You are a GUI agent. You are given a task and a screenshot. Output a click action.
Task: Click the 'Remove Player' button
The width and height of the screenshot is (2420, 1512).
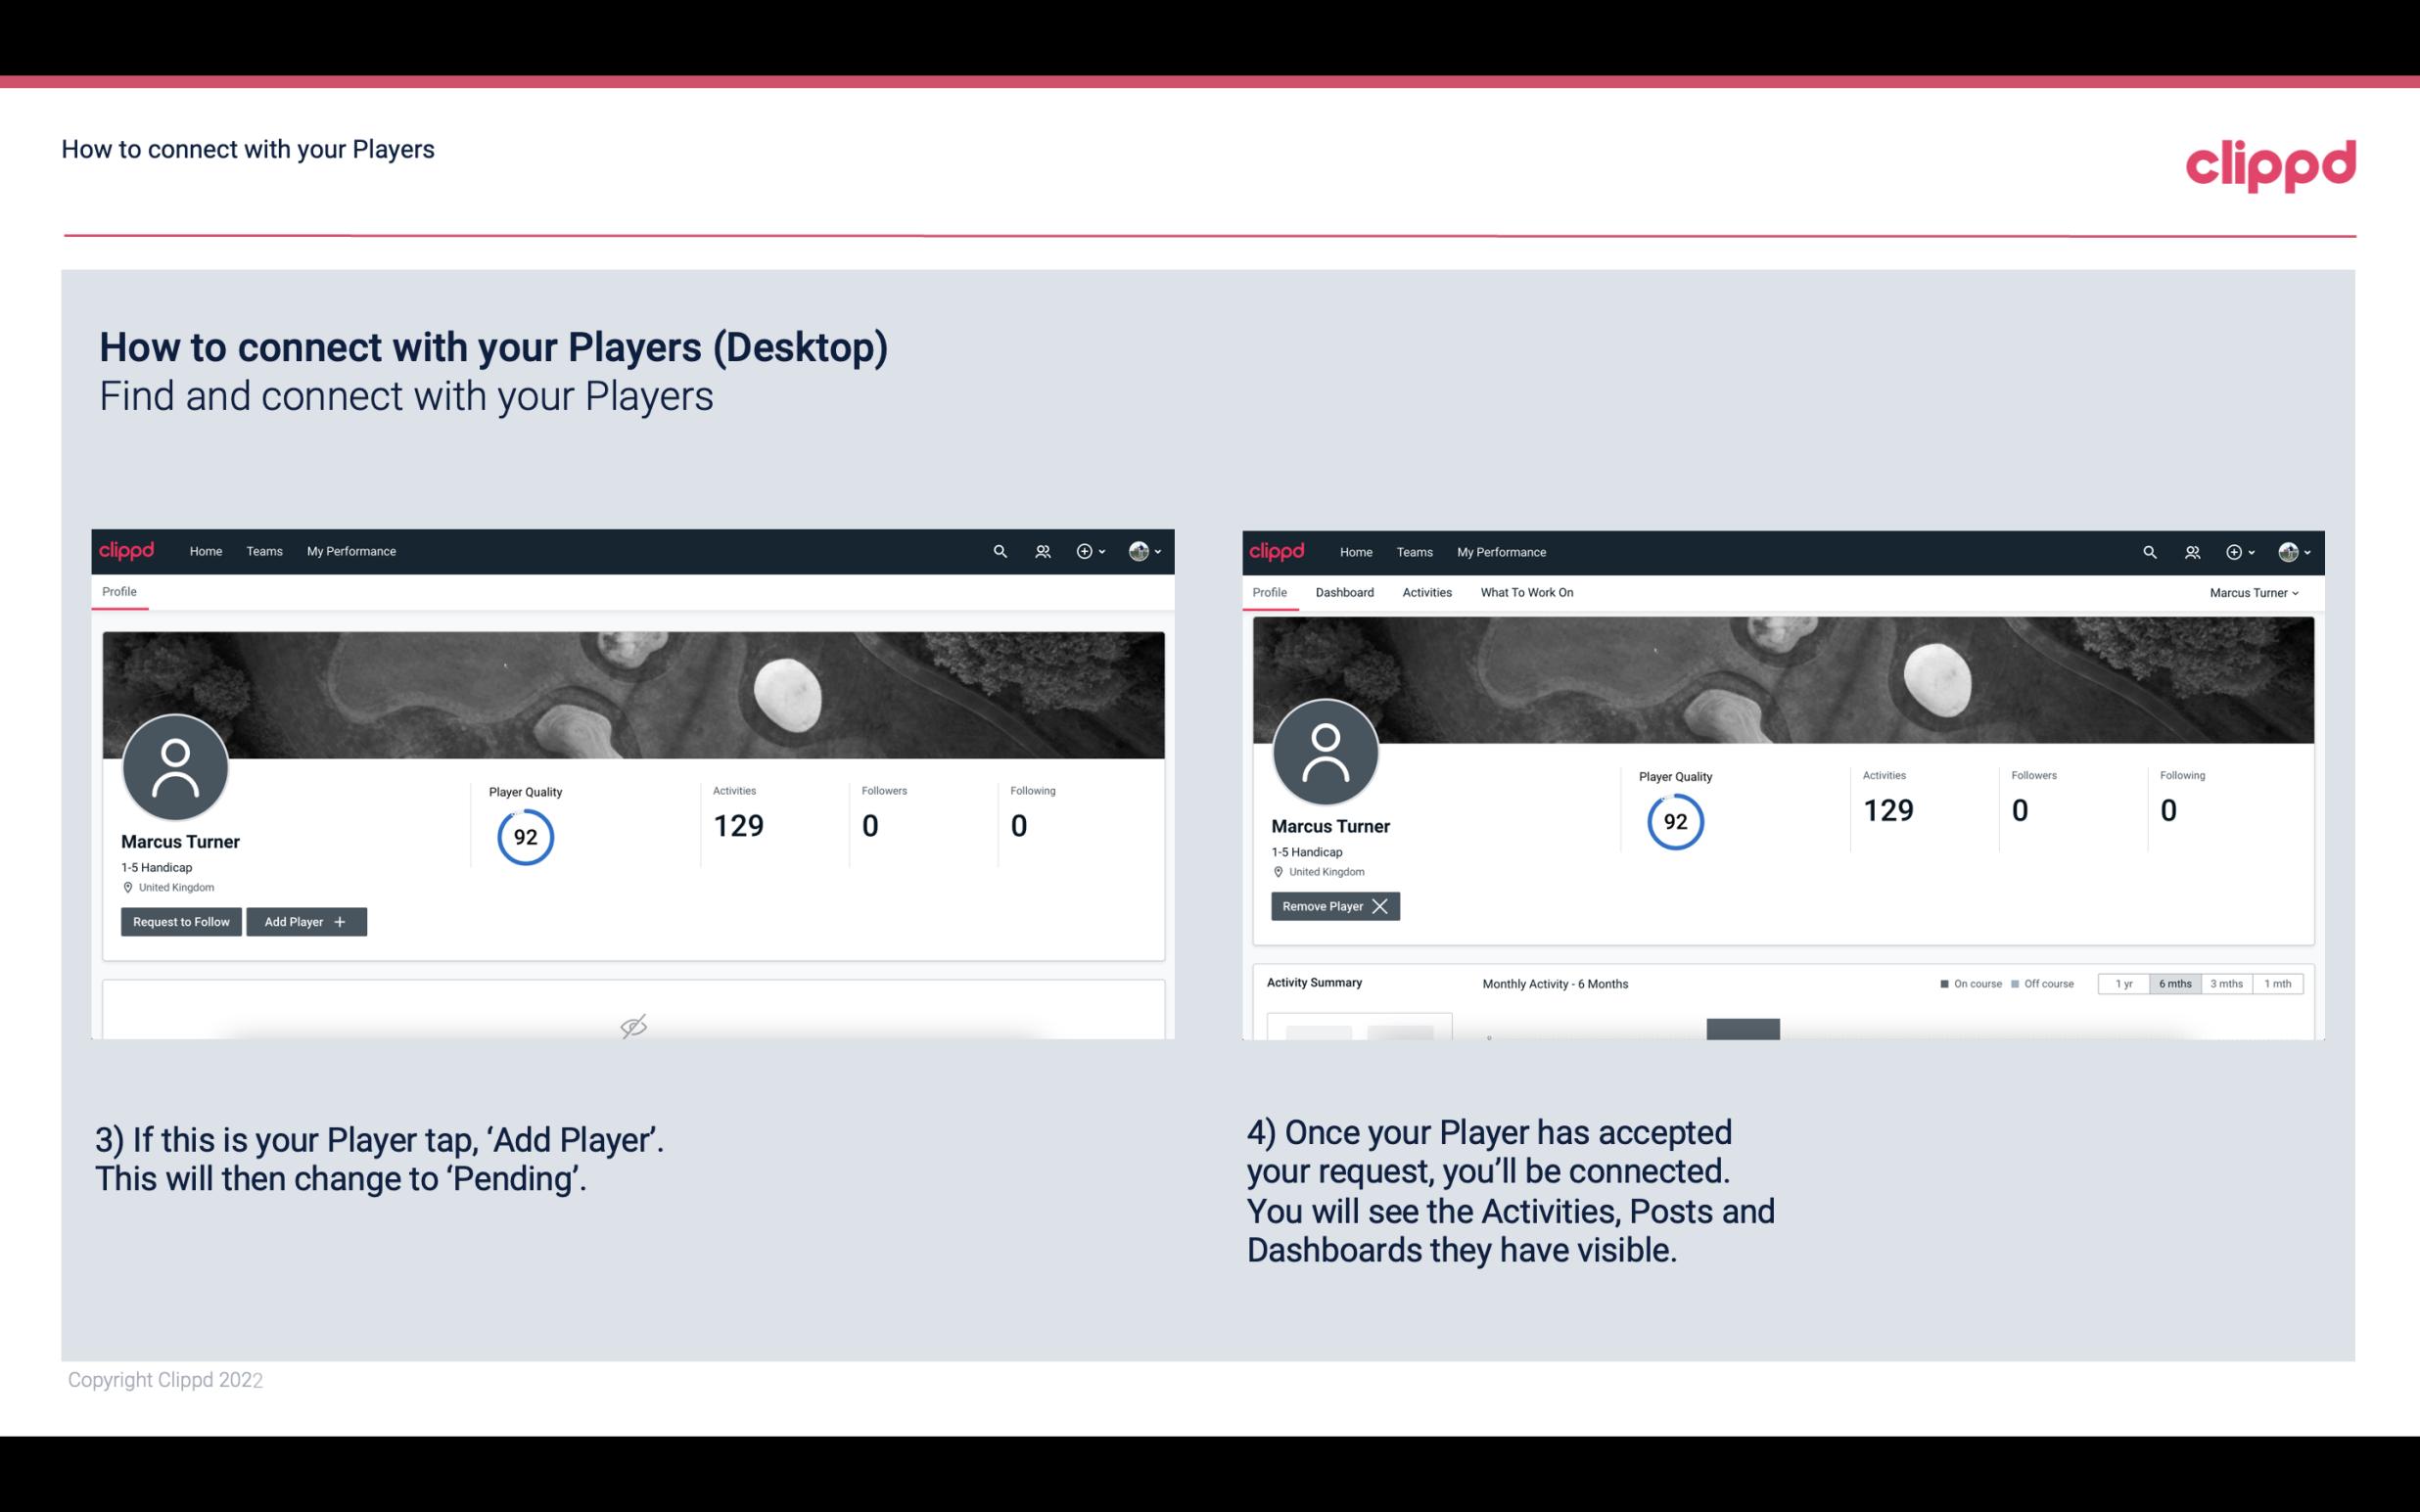(1332, 906)
